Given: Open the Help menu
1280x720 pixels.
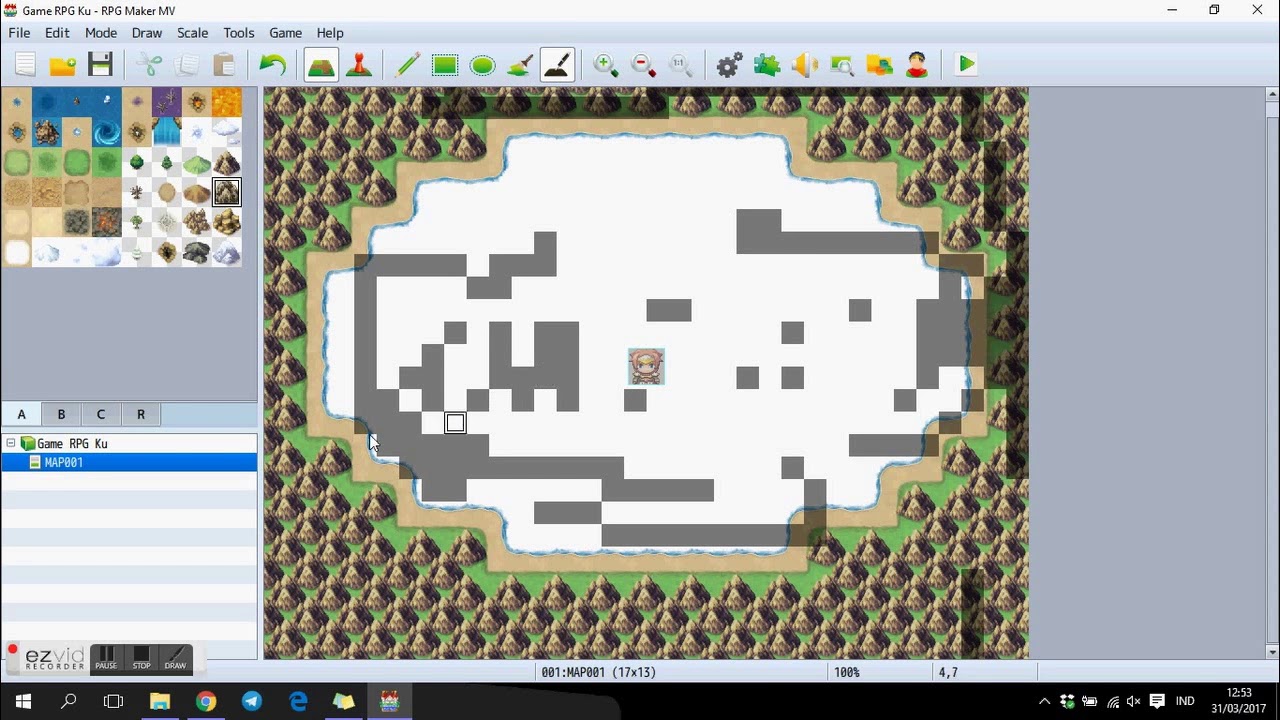Looking at the screenshot, I should [x=330, y=33].
